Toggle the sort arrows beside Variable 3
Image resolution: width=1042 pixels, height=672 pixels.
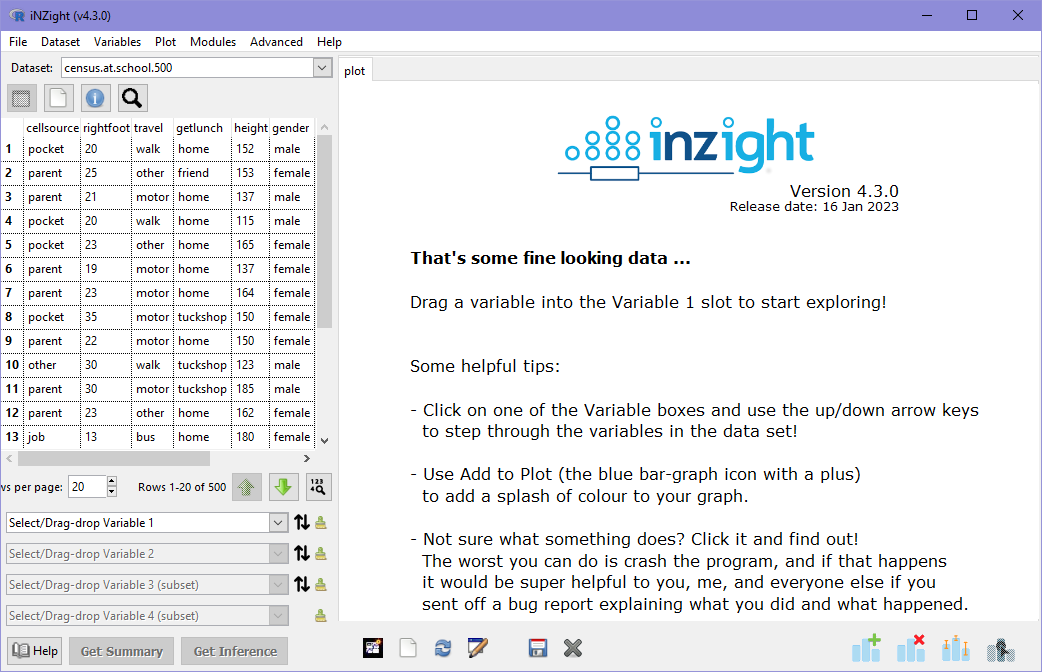(x=302, y=584)
